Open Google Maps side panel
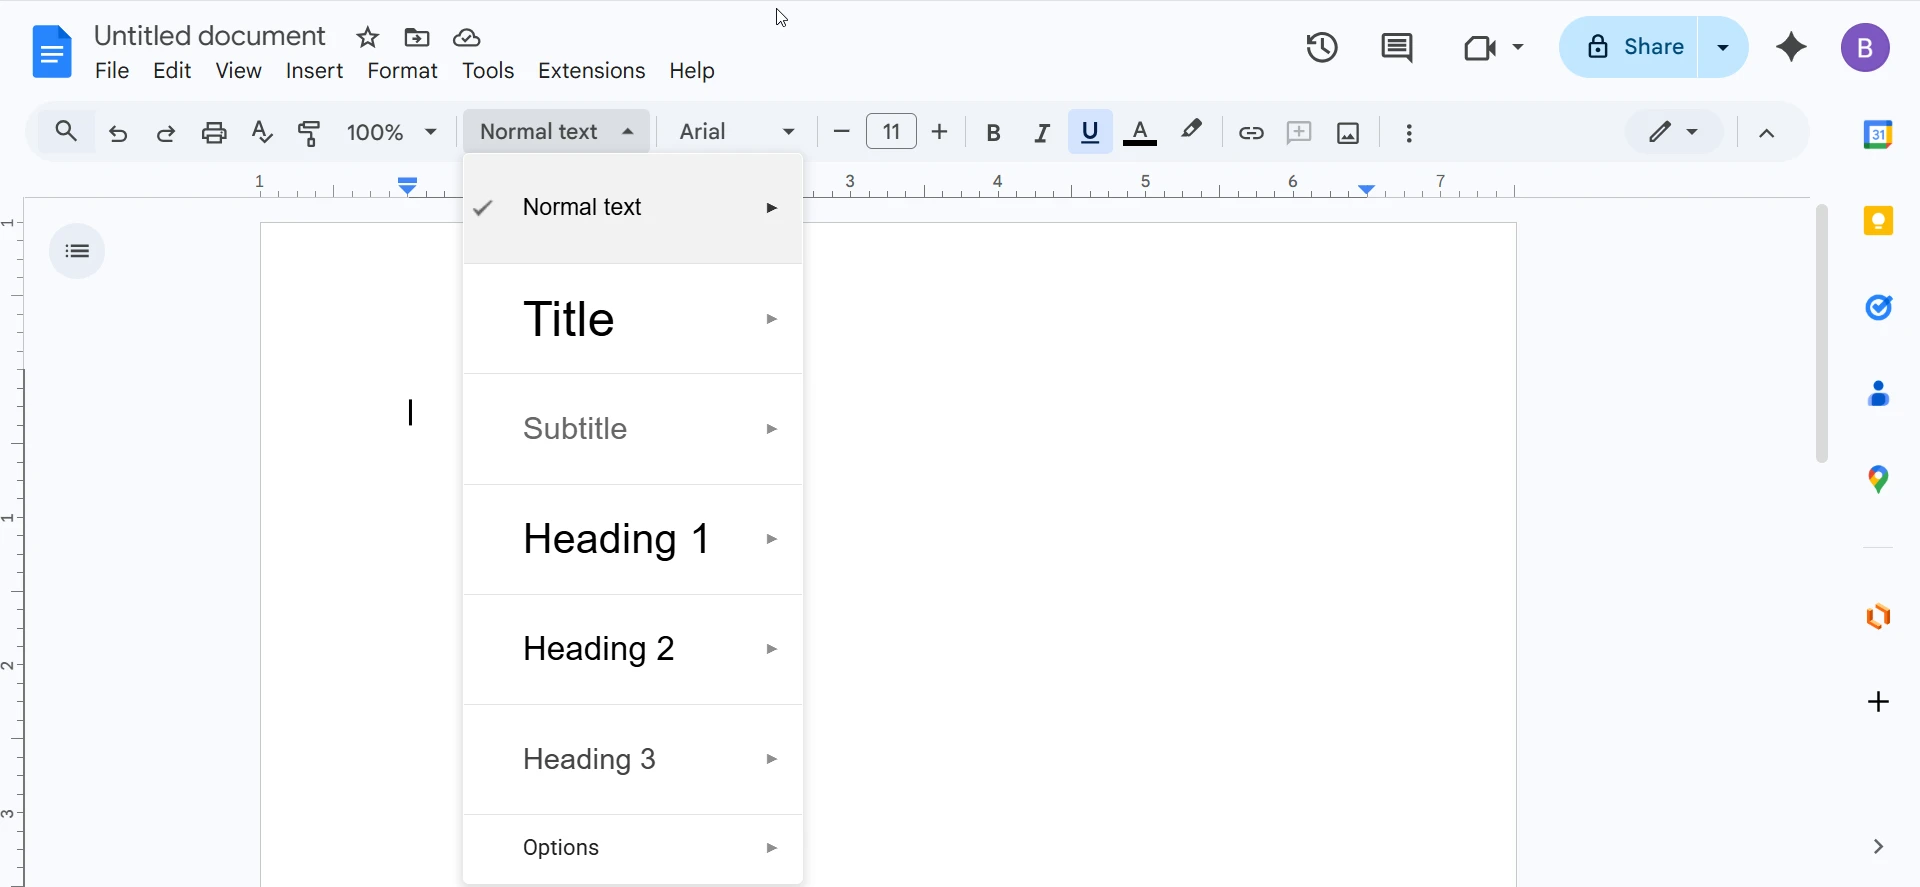The width and height of the screenshot is (1920, 887). click(1879, 480)
